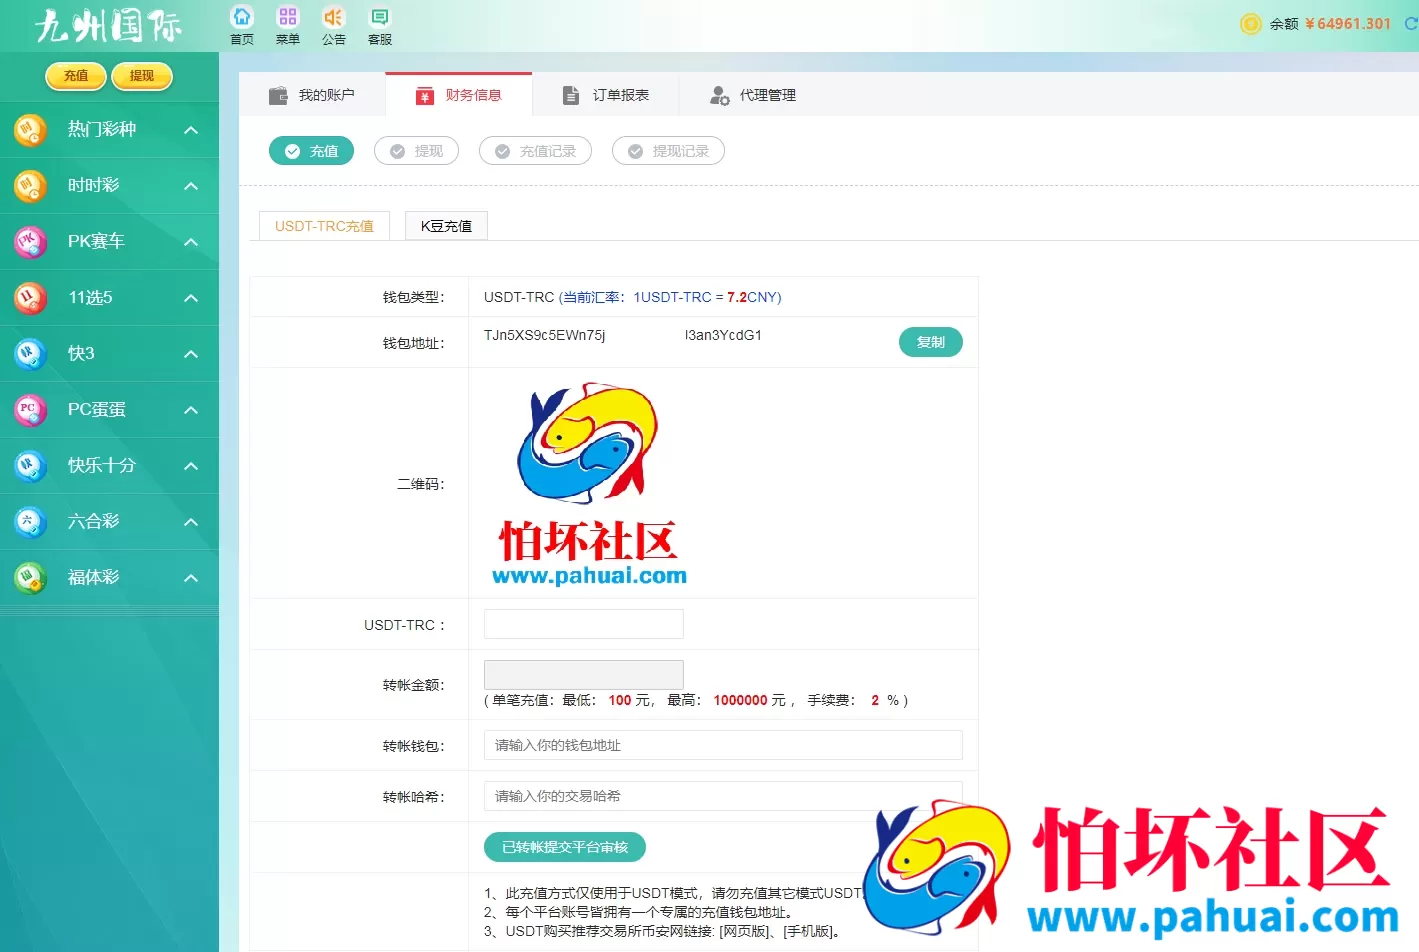Viewport: 1419px width, 952px height.
Task: Select the 提现记录 radio pill
Action: click(x=668, y=151)
